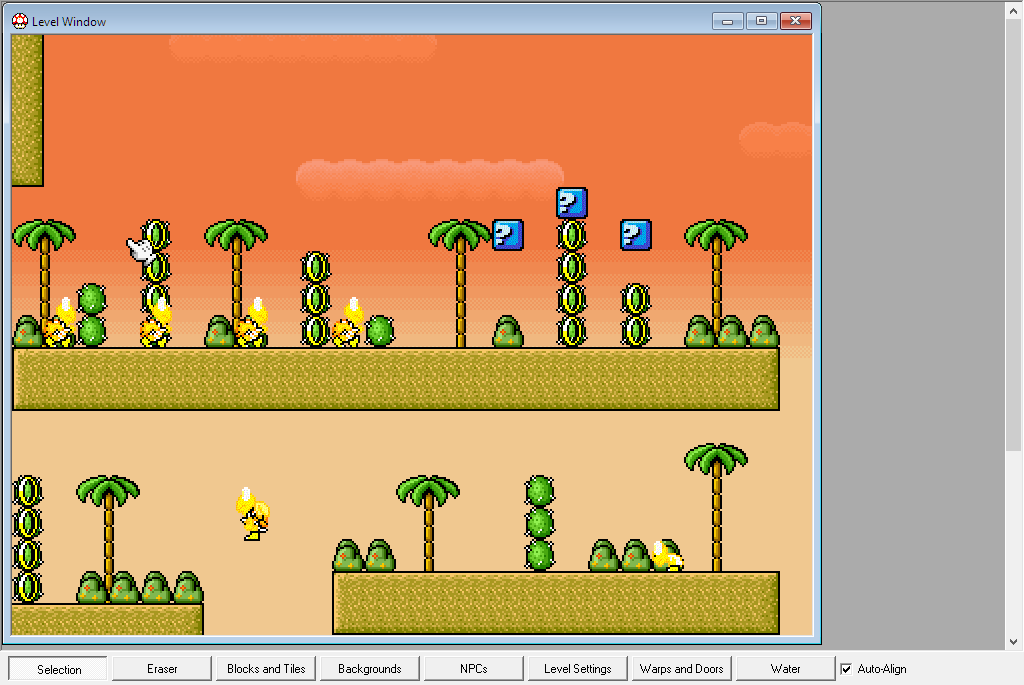This screenshot has width=1024, height=685.
Task: Select the palm tree on lower left platform
Action: tap(108, 539)
